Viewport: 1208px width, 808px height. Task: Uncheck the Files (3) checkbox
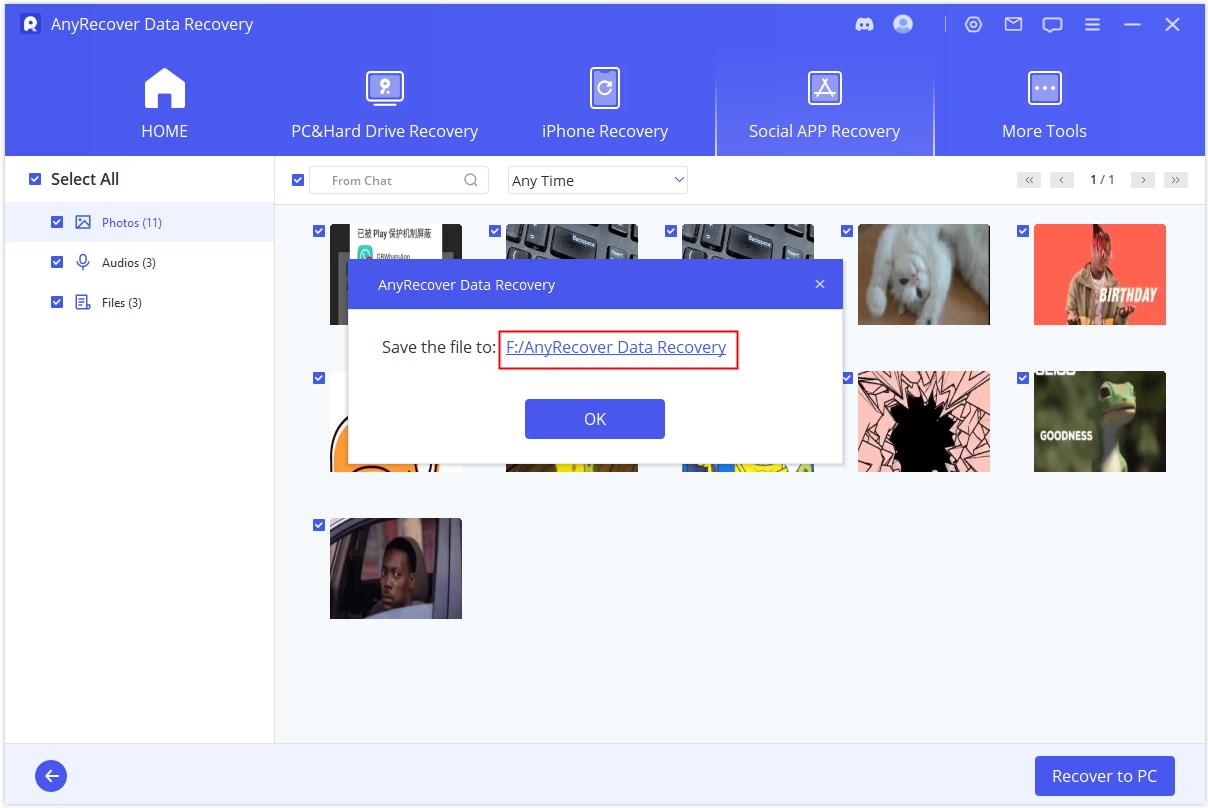coord(57,302)
